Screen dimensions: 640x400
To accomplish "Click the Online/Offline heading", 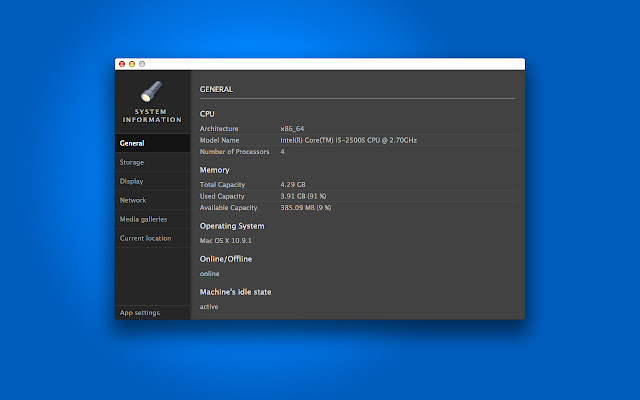I will pyautogui.click(x=226, y=259).
